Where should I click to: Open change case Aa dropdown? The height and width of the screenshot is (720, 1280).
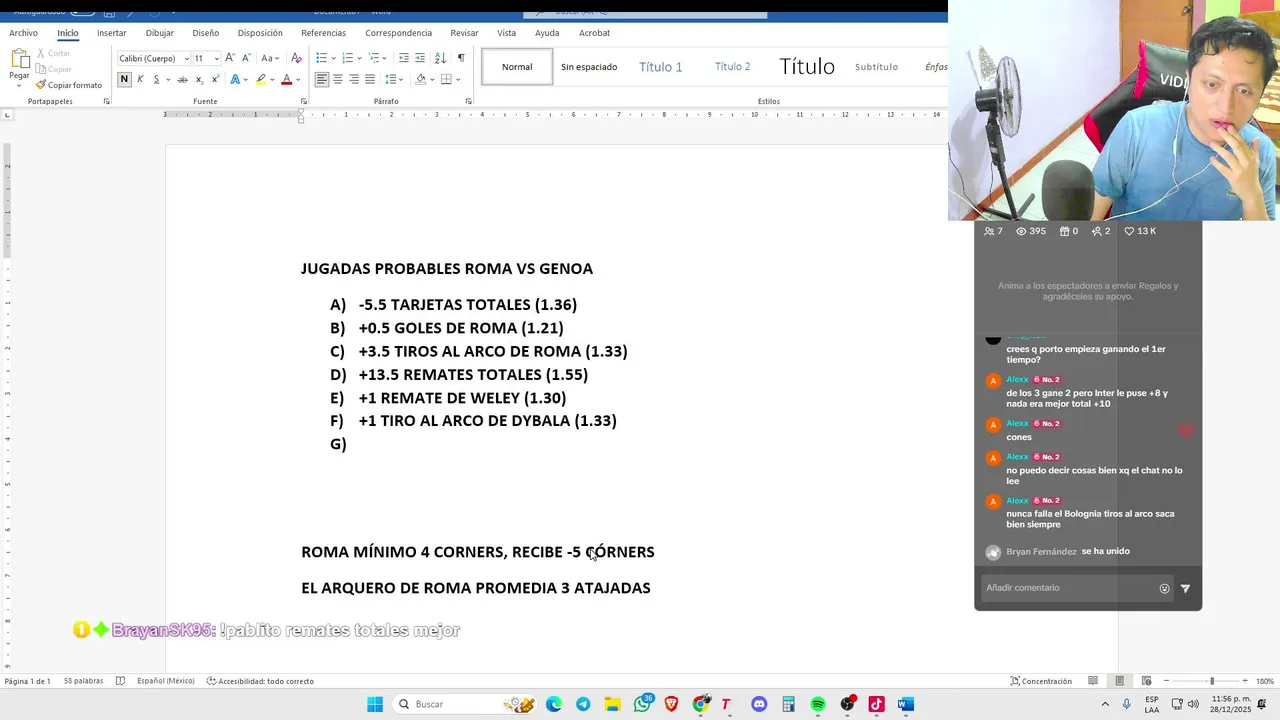(x=270, y=58)
